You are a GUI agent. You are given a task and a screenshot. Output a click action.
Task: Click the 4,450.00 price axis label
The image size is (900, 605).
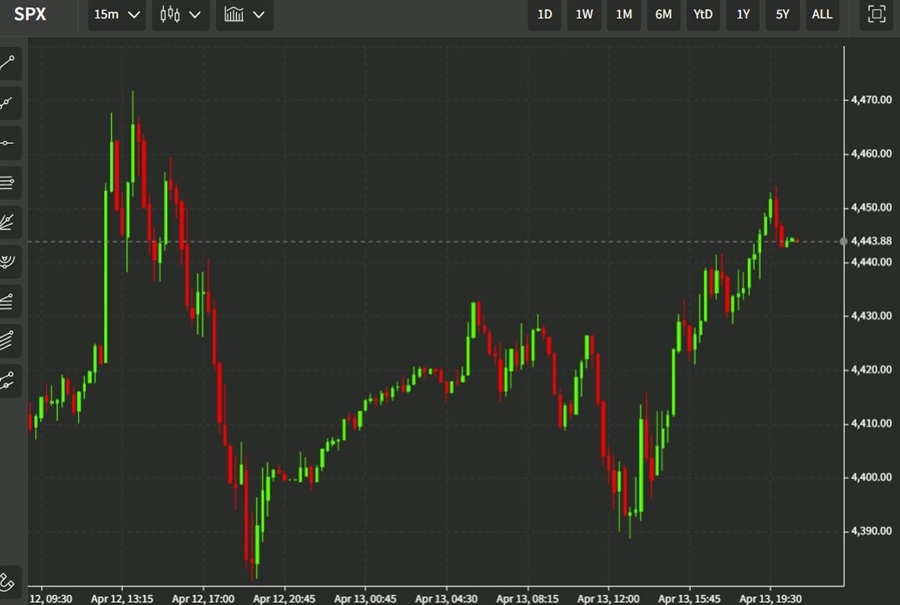pos(871,207)
